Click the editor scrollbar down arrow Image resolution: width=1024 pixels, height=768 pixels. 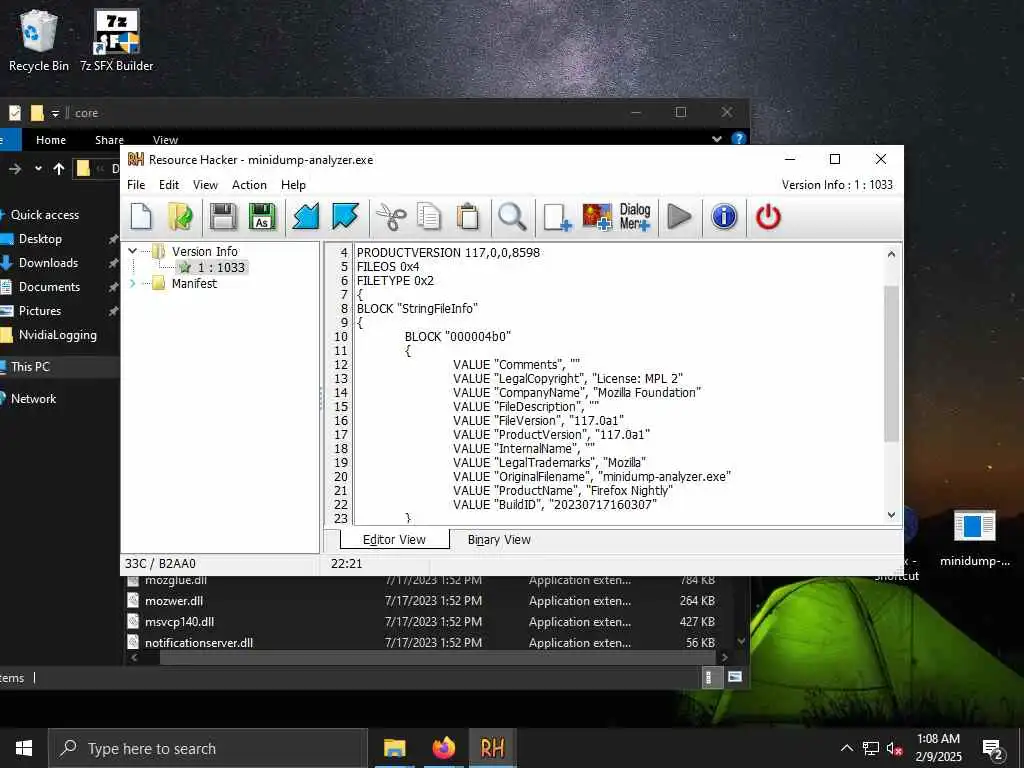pos(891,515)
